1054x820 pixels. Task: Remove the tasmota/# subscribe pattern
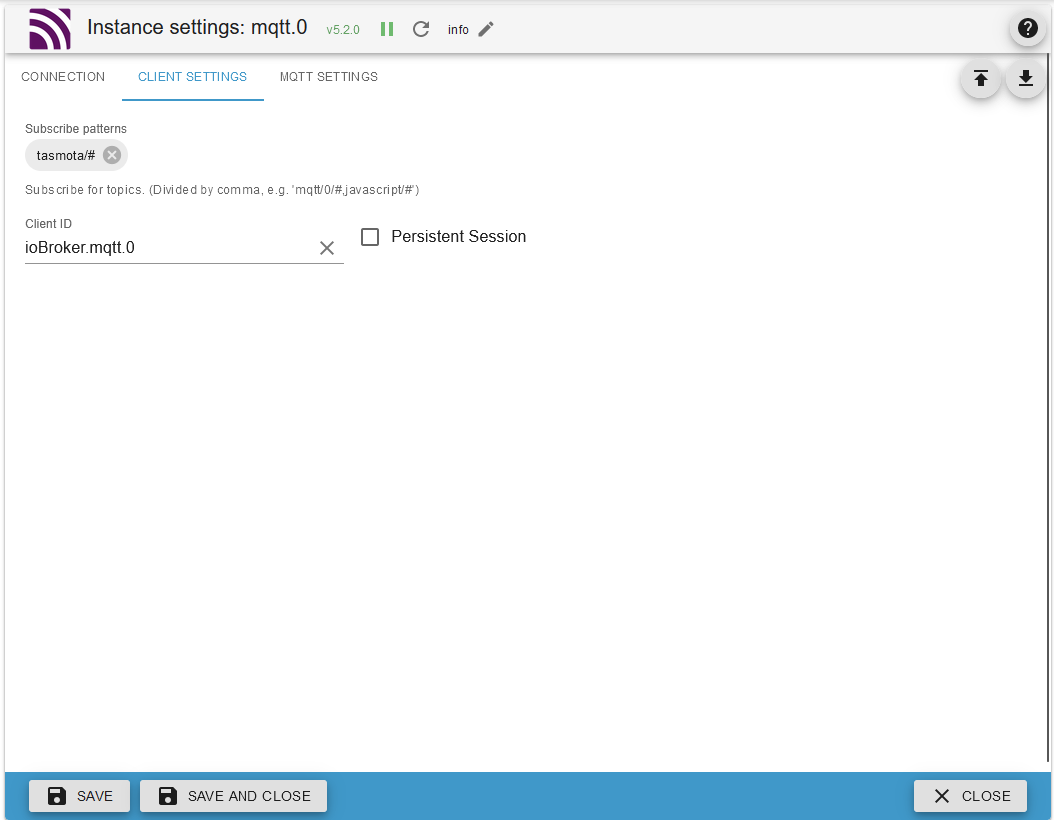[112, 155]
